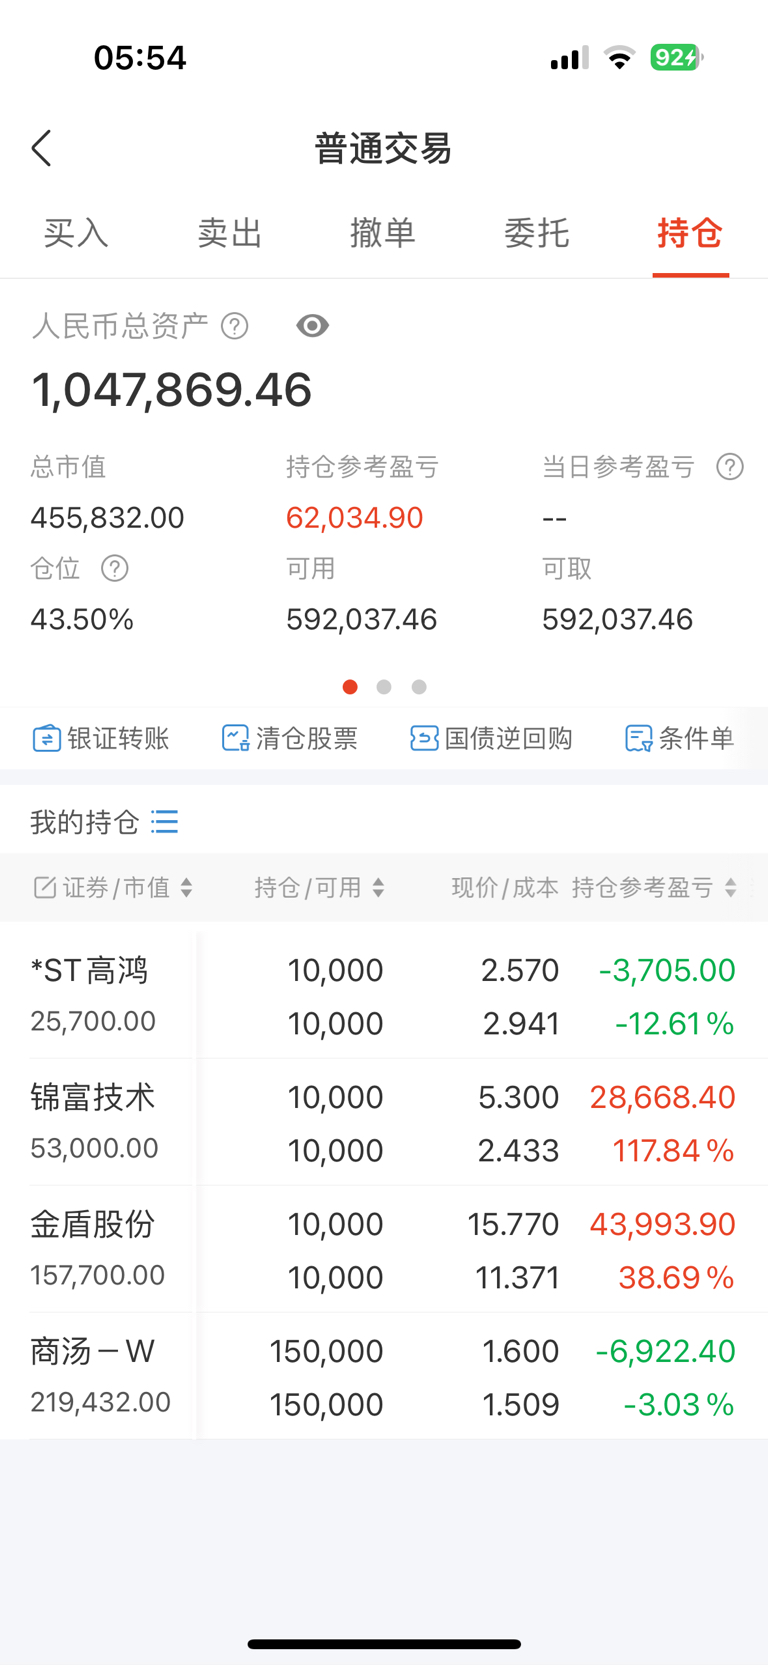Select second page indicator dot
Viewport: 769px width, 1665px height.
384,687
